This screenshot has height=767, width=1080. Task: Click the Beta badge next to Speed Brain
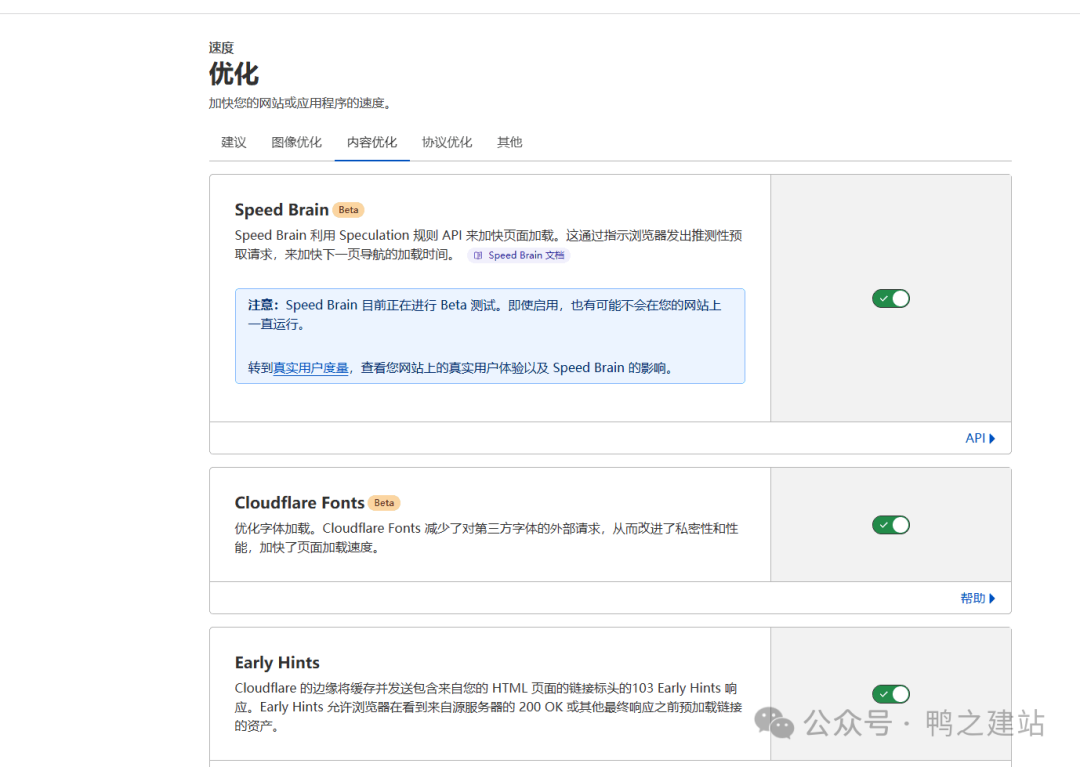(x=347, y=210)
